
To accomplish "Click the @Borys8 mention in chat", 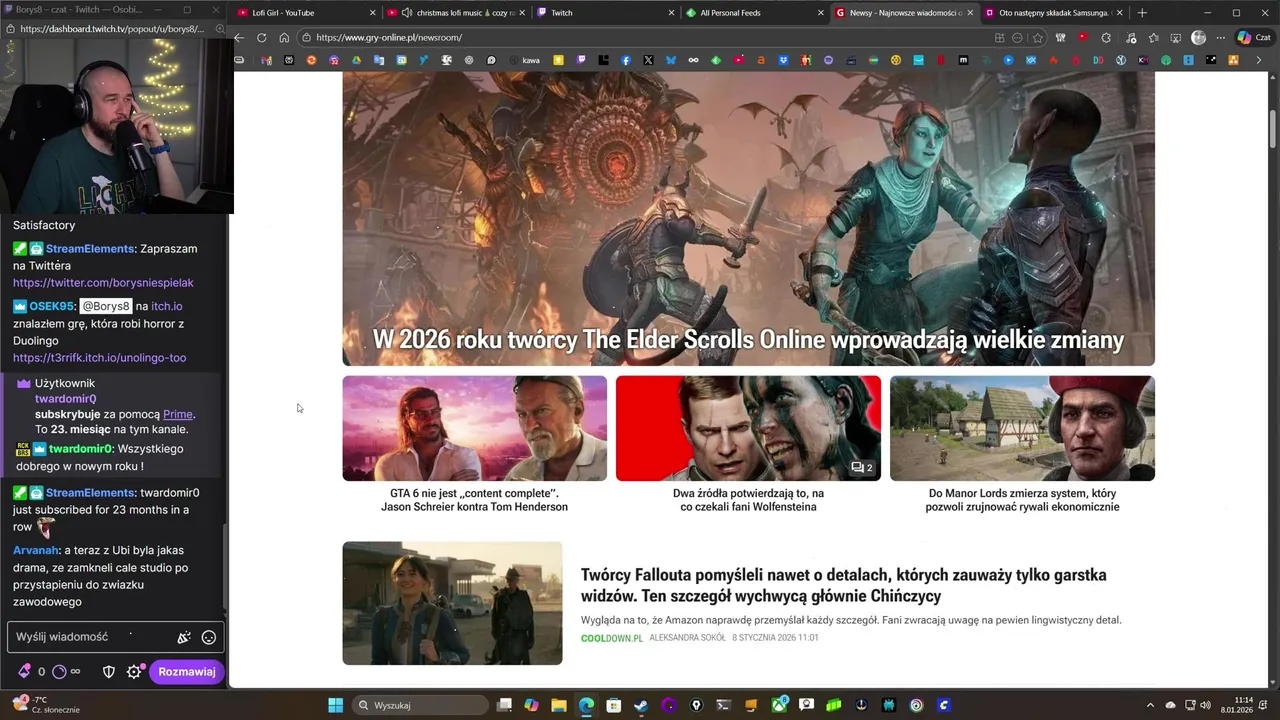I will click(x=106, y=306).
